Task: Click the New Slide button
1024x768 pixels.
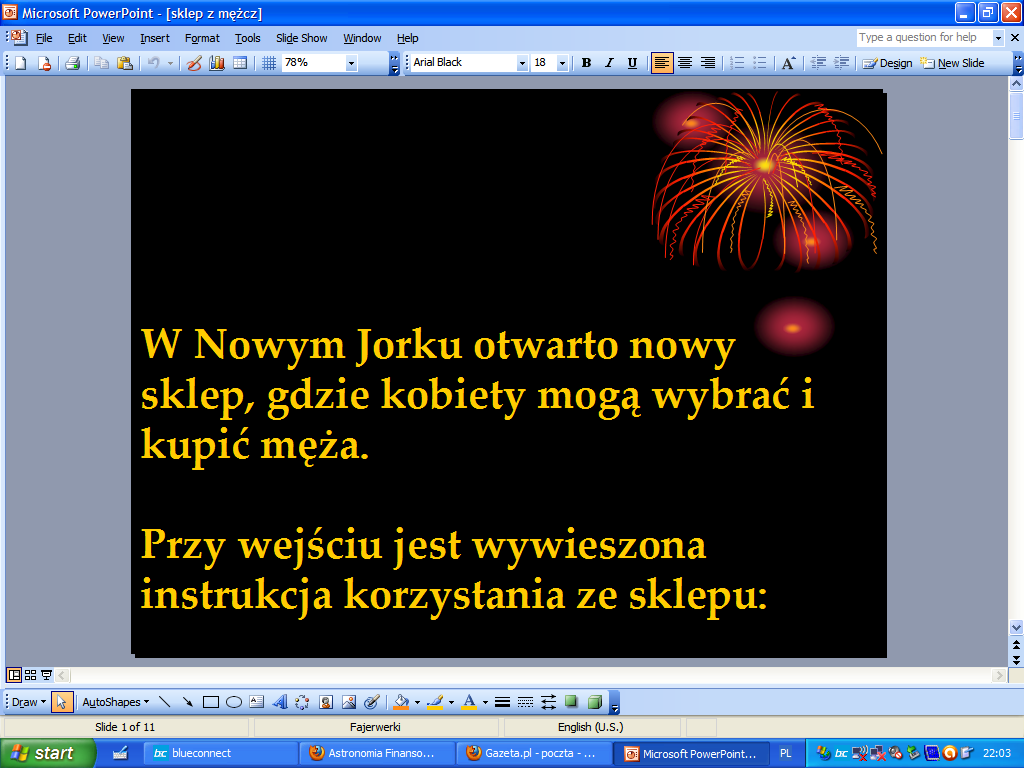Action: click(x=952, y=63)
